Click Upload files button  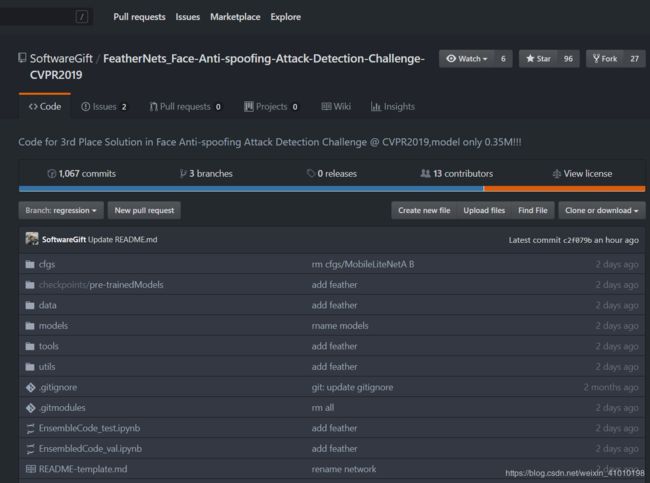click(x=484, y=210)
